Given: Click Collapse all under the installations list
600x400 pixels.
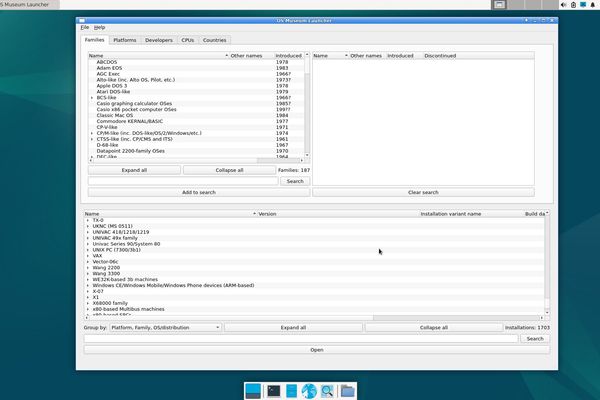Looking at the screenshot, I should point(434,328).
